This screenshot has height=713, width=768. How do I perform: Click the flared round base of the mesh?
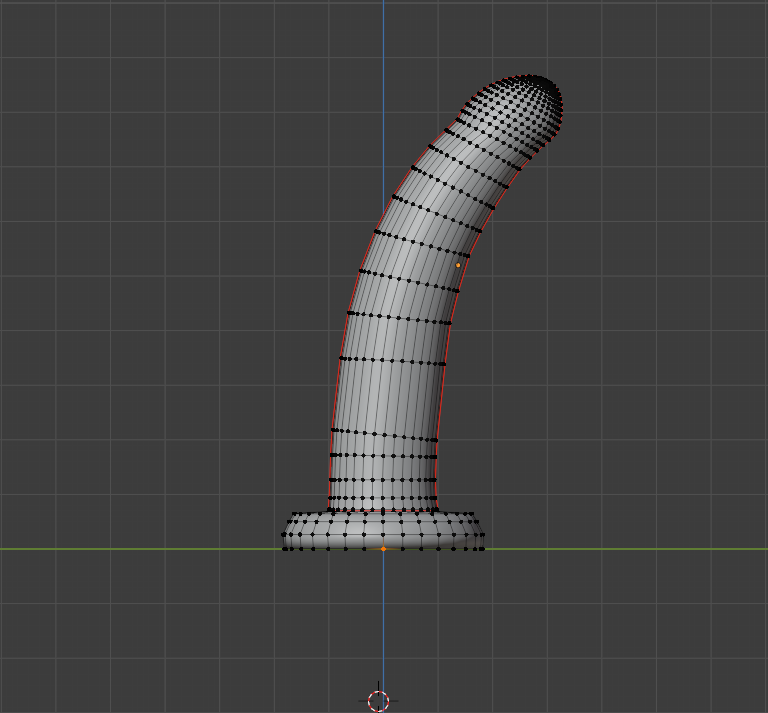[x=384, y=531]
